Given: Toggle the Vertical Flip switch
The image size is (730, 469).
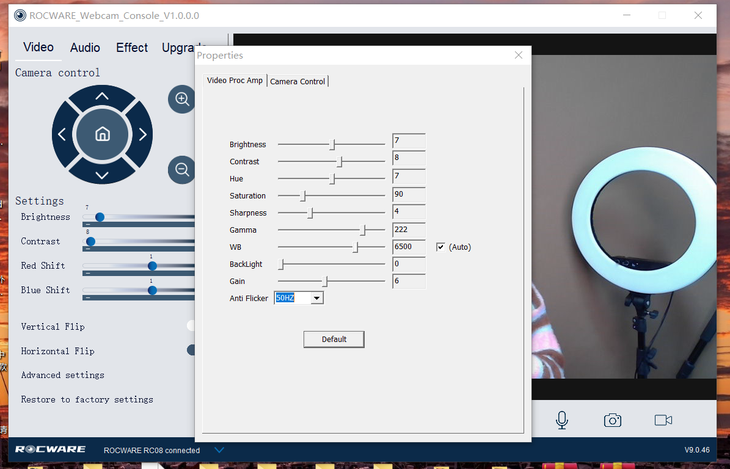Looking at the screenshot, I should (190, 326).
